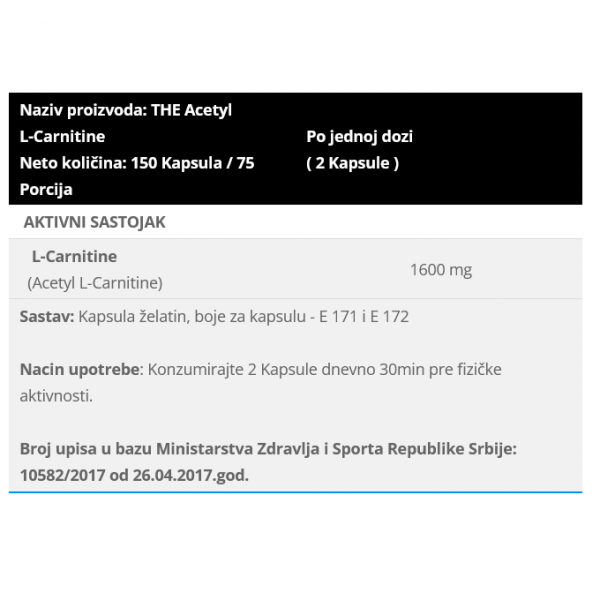This screenshot has width=600, height=600.
Task: Click the '(Acetyl L-Carnitine)' subtitle text
Action: coord(95,283)
